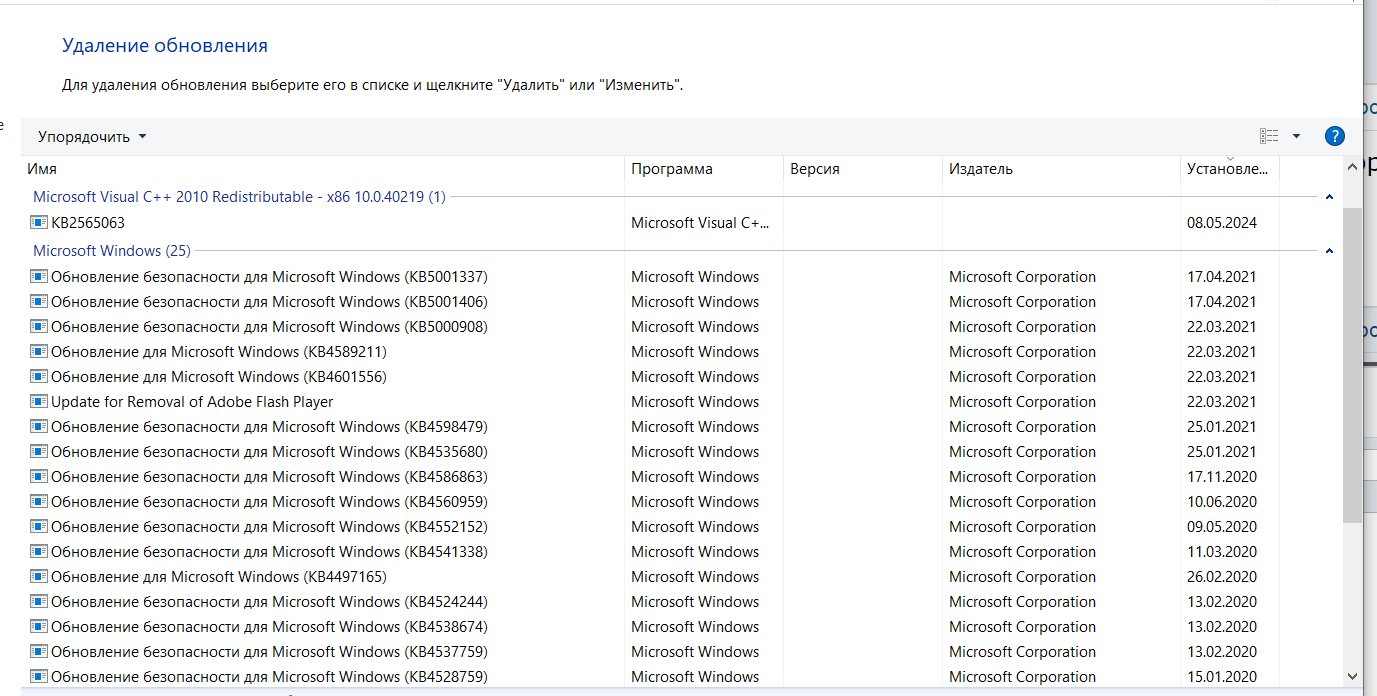1377x696 pixels.
Task: Open the view options dropdown arrow
Action: pos(1296,137)
